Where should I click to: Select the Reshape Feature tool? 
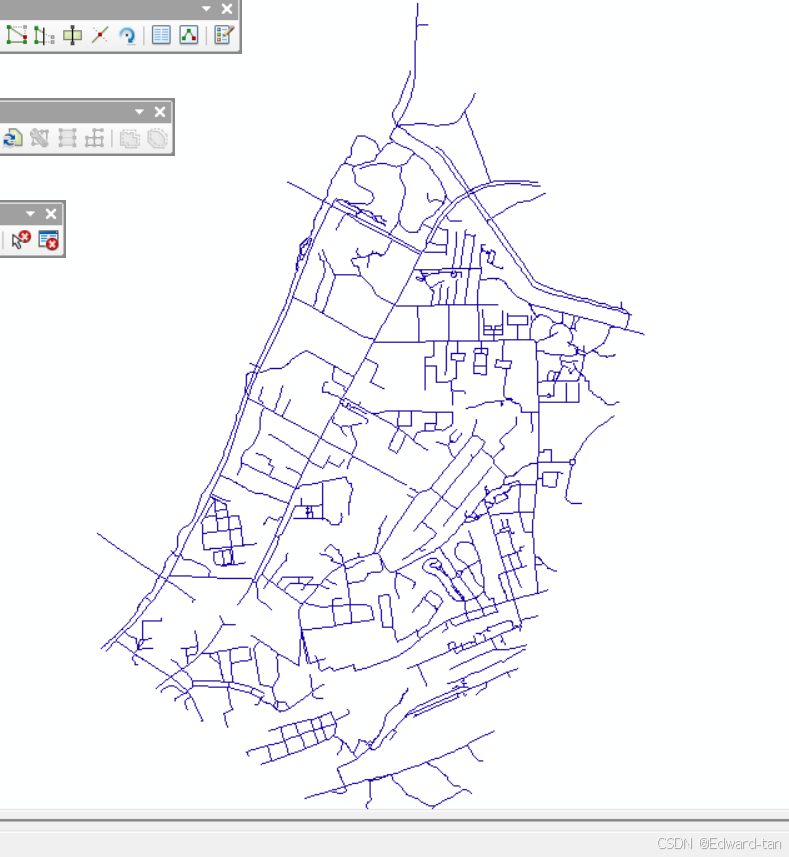tap(44, 35)
